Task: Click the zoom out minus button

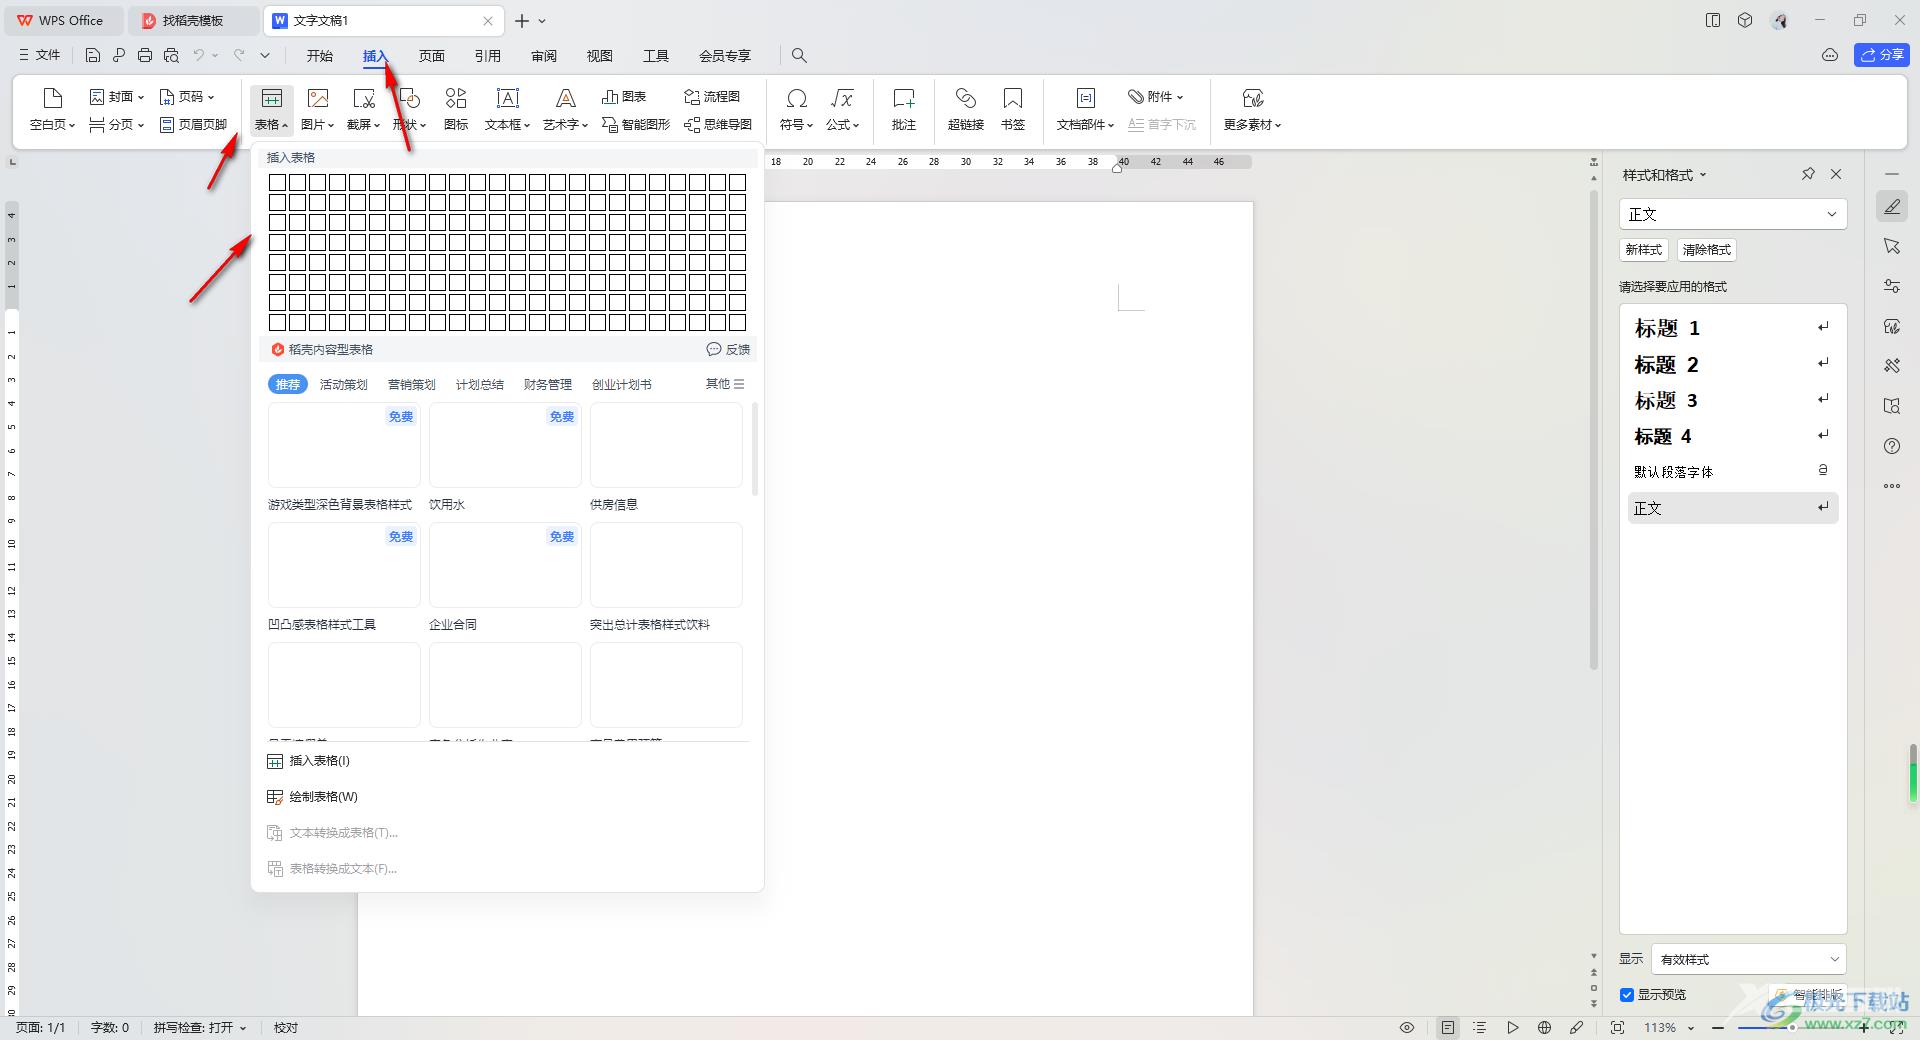Action: coord(1718,1027)
